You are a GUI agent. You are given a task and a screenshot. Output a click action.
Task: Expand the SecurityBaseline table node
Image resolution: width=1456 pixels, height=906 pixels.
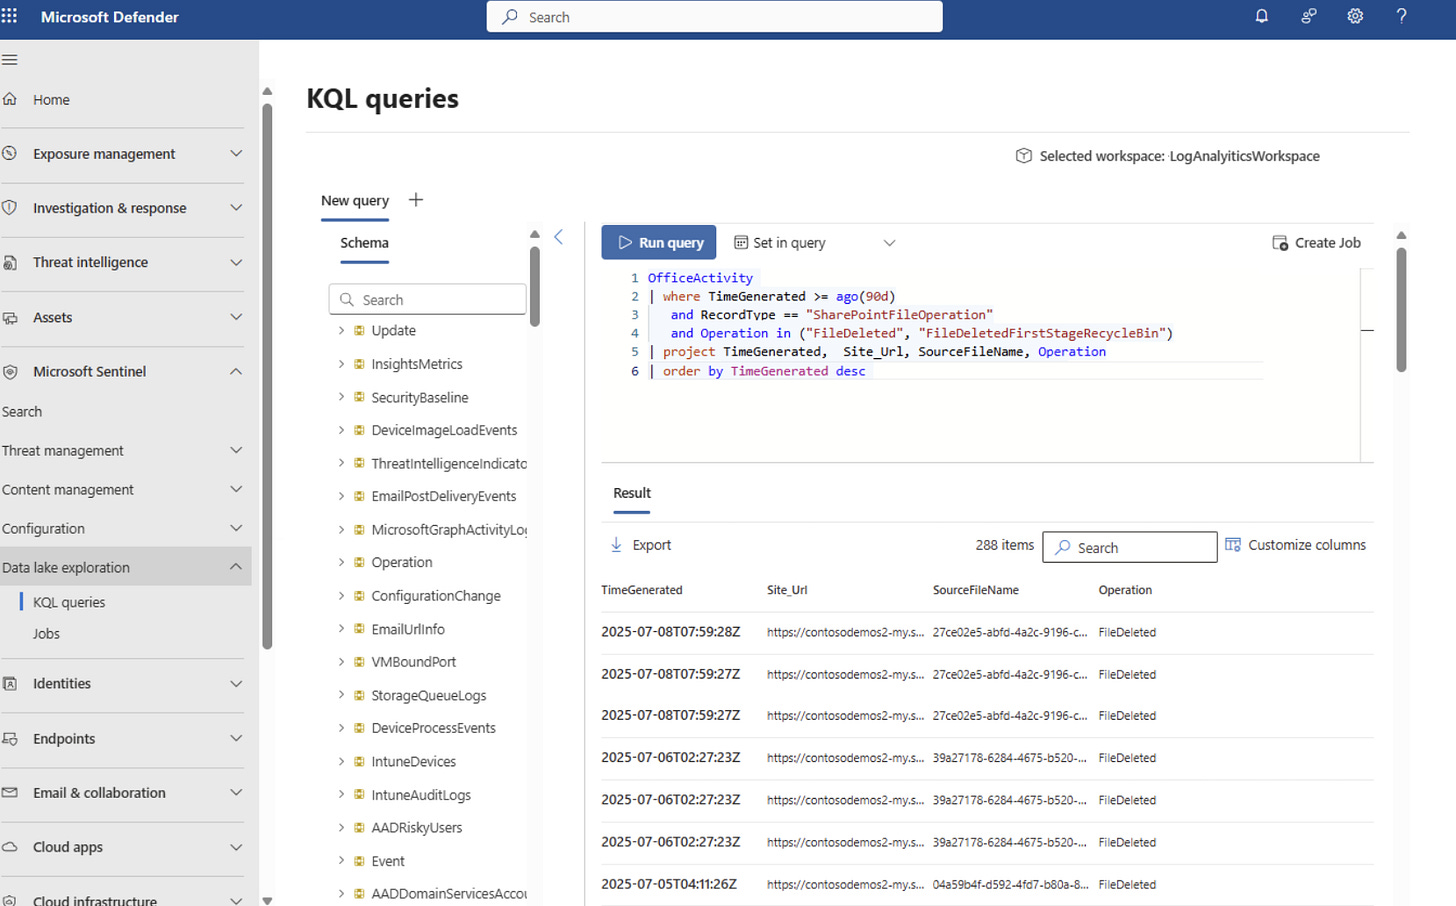point(341,397)
